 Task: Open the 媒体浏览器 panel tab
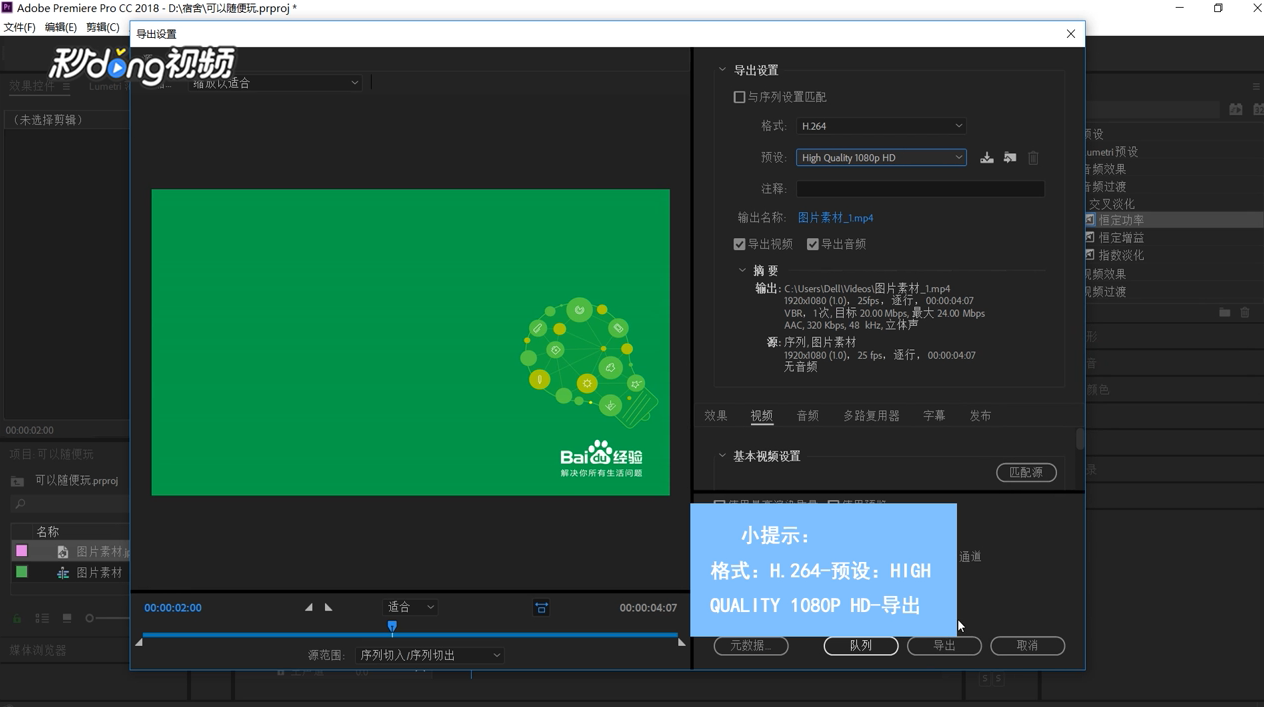[38, 650]
